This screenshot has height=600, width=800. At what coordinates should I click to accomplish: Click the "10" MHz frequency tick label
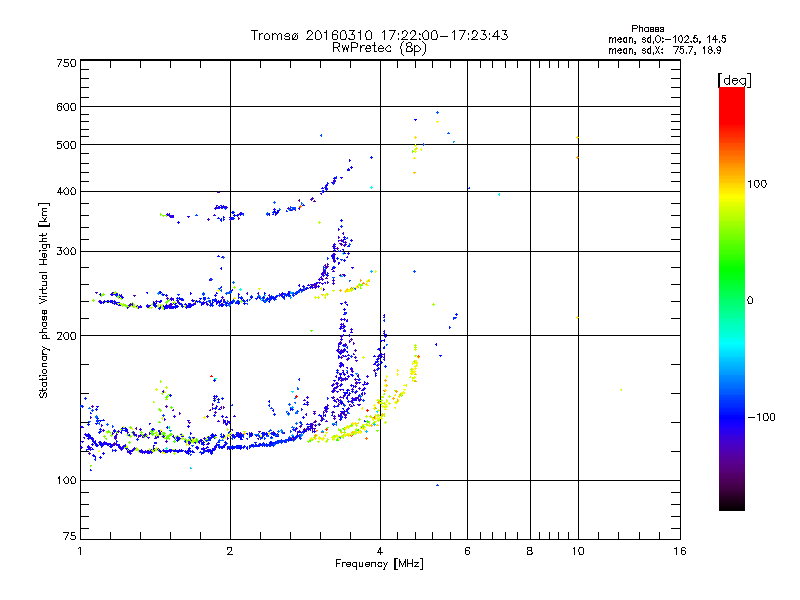578,551
